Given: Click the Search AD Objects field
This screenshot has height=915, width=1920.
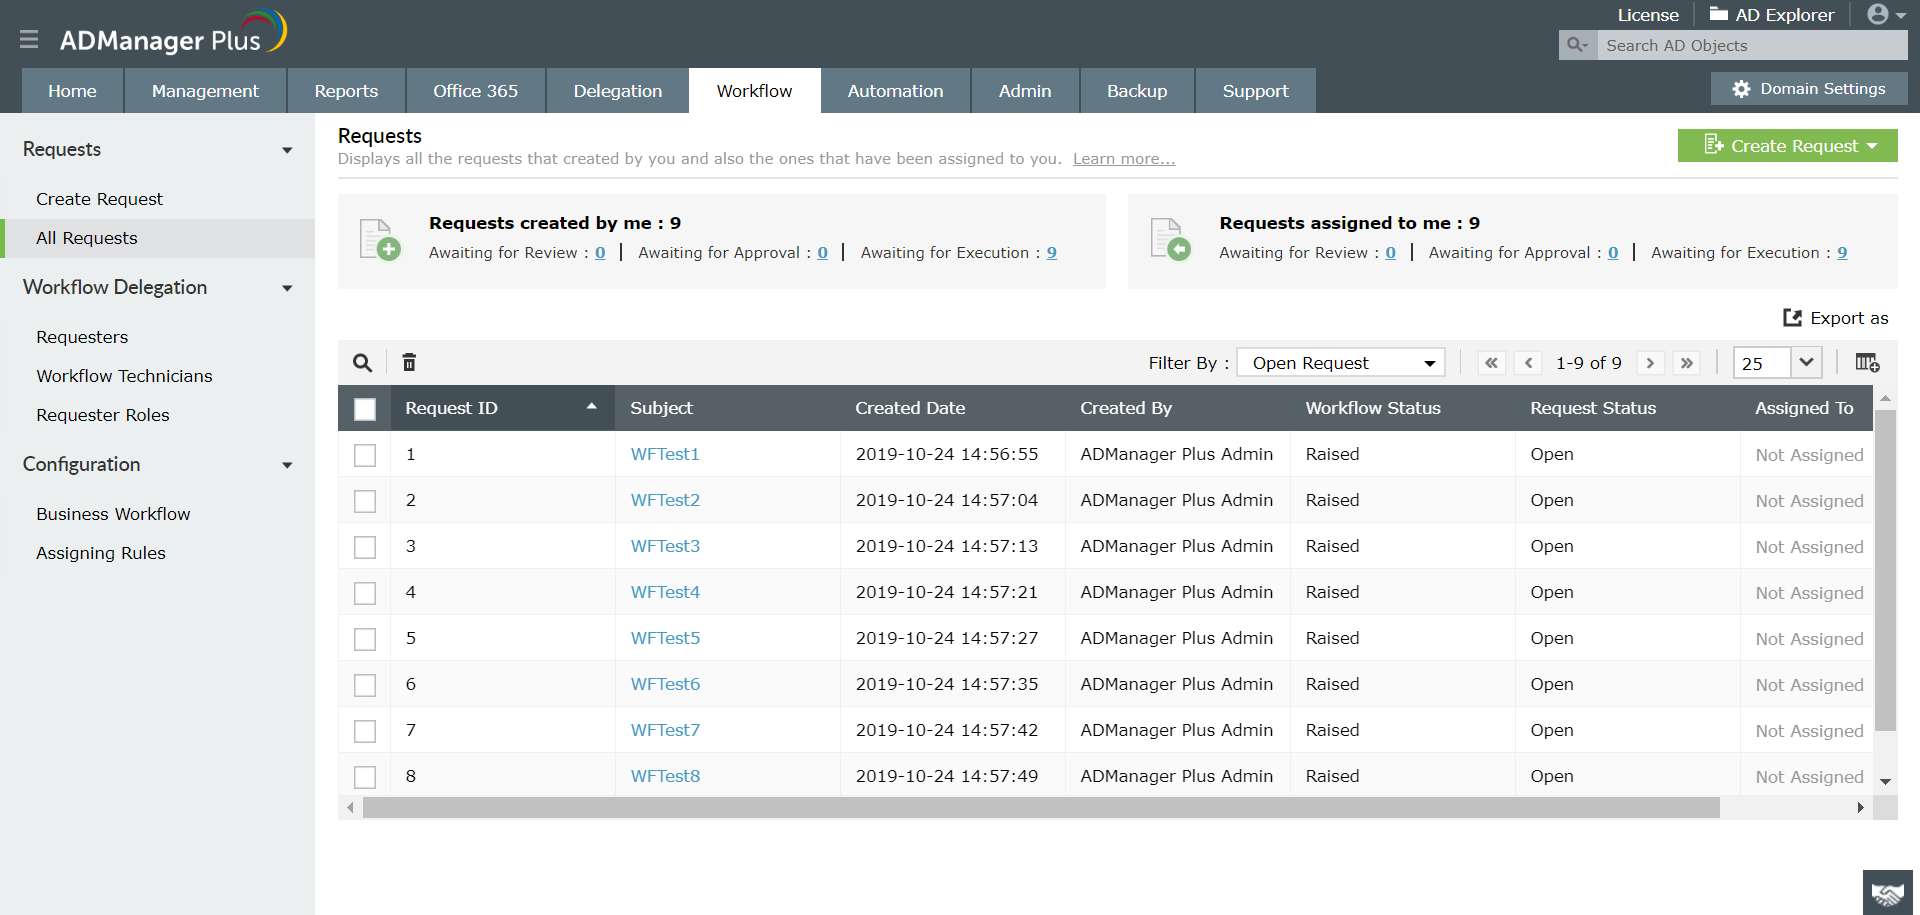Looking at the screenshot, I should click(1750, 45).
